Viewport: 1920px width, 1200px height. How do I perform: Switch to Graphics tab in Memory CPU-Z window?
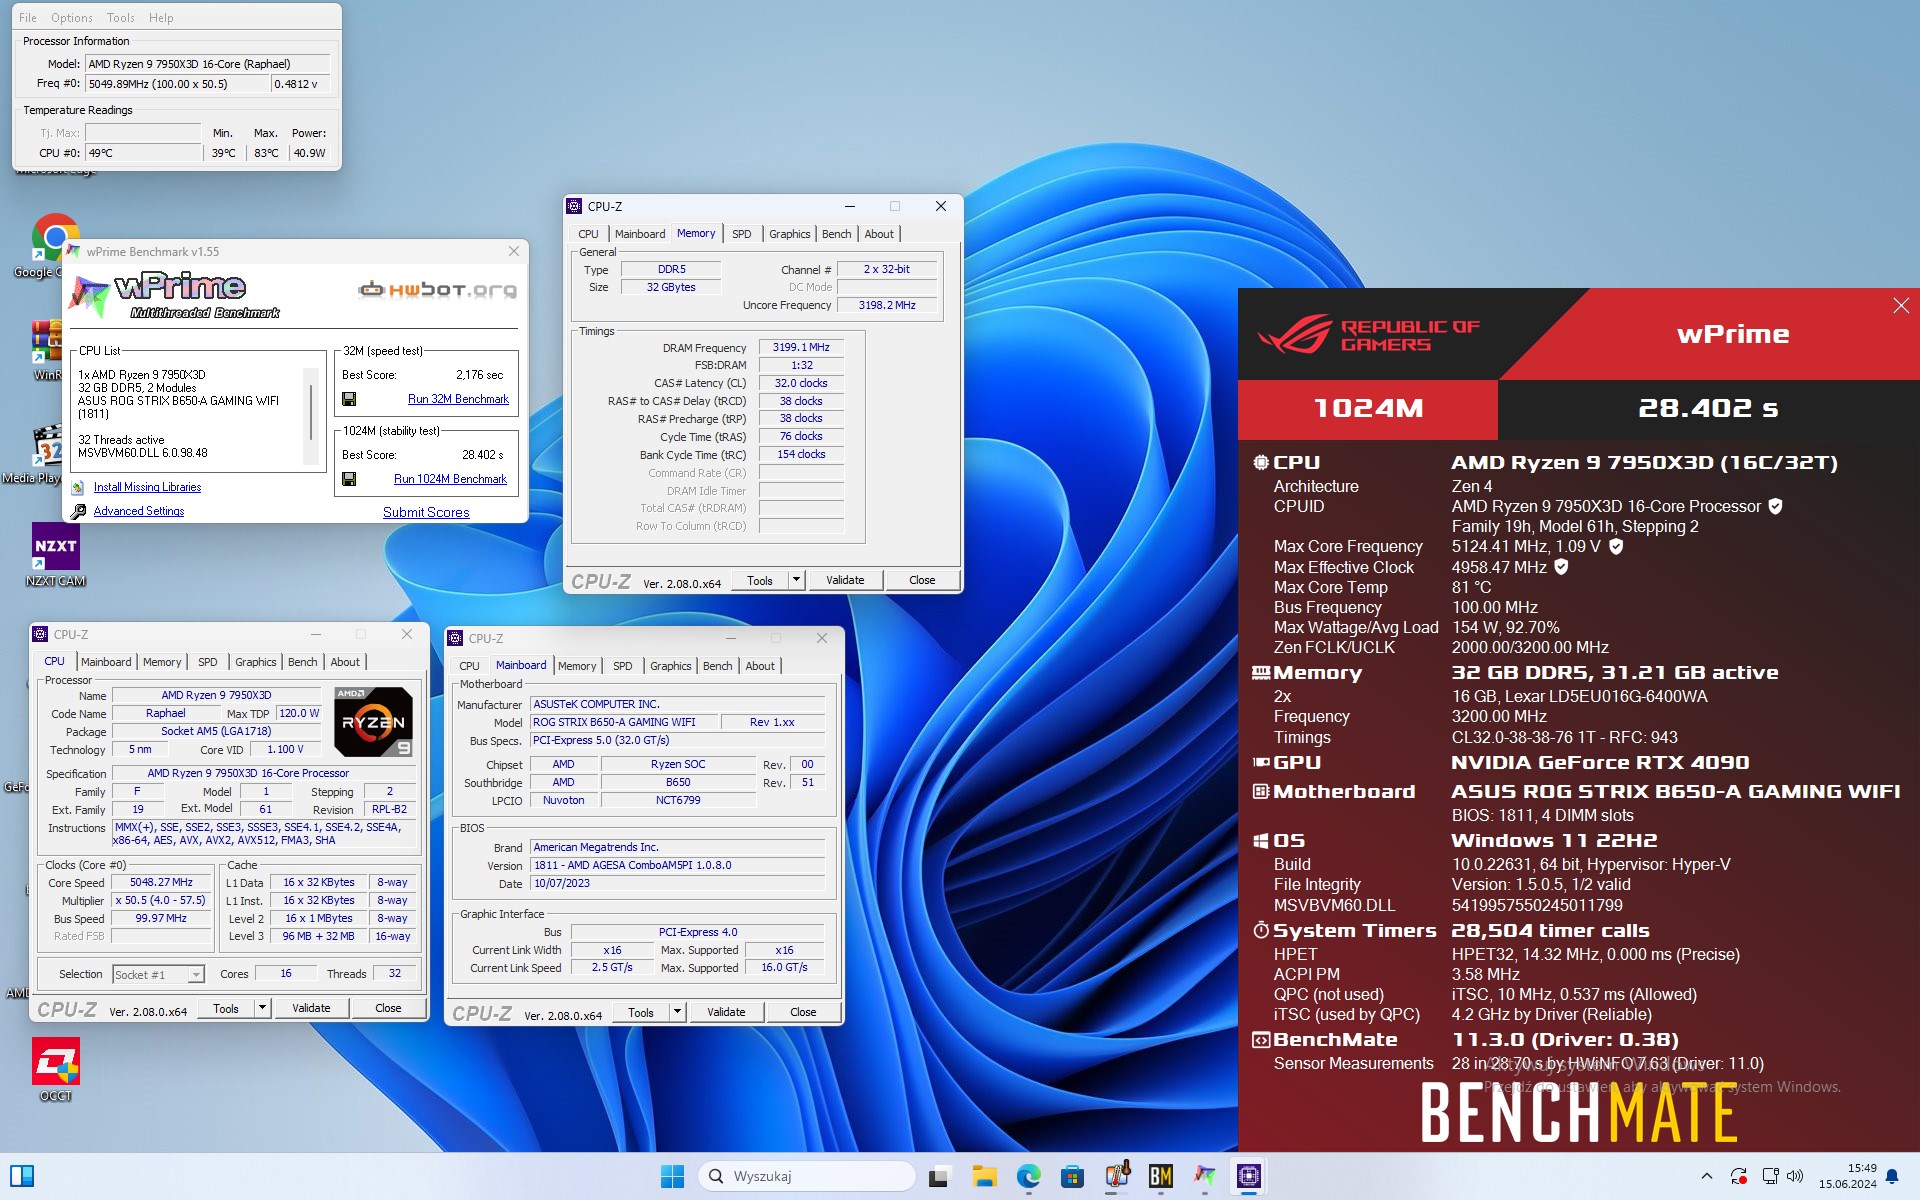point(790,234)
